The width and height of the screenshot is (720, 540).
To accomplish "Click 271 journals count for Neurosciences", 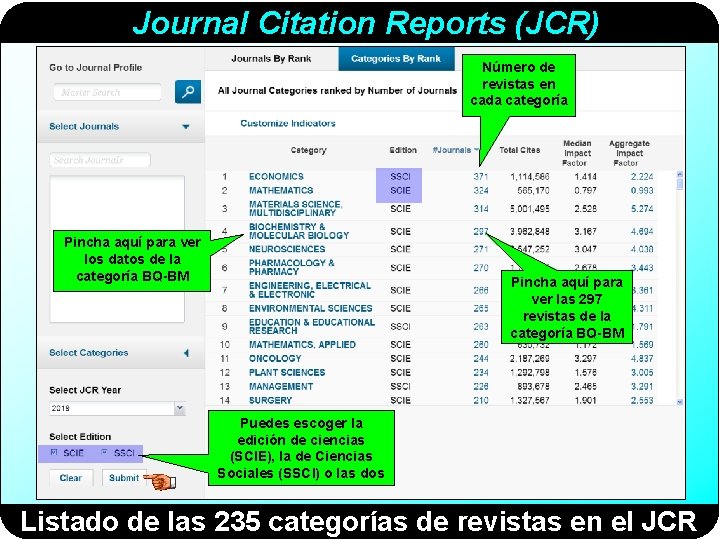I will click(x=481, y=249).
